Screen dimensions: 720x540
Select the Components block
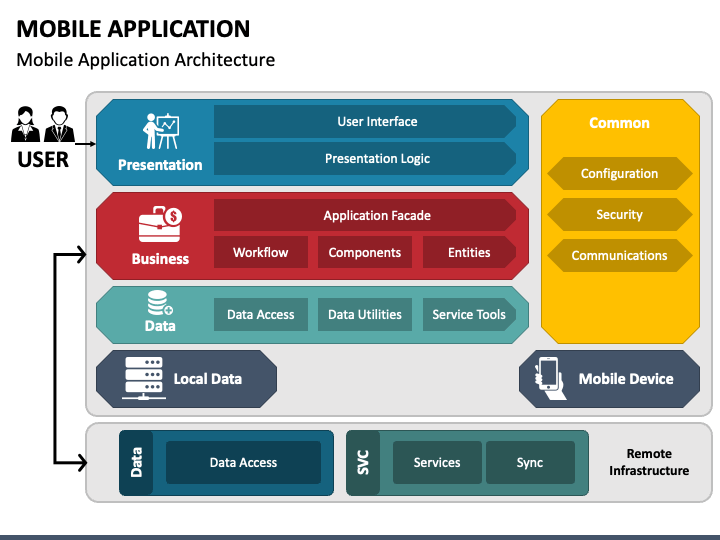[365, 252]
